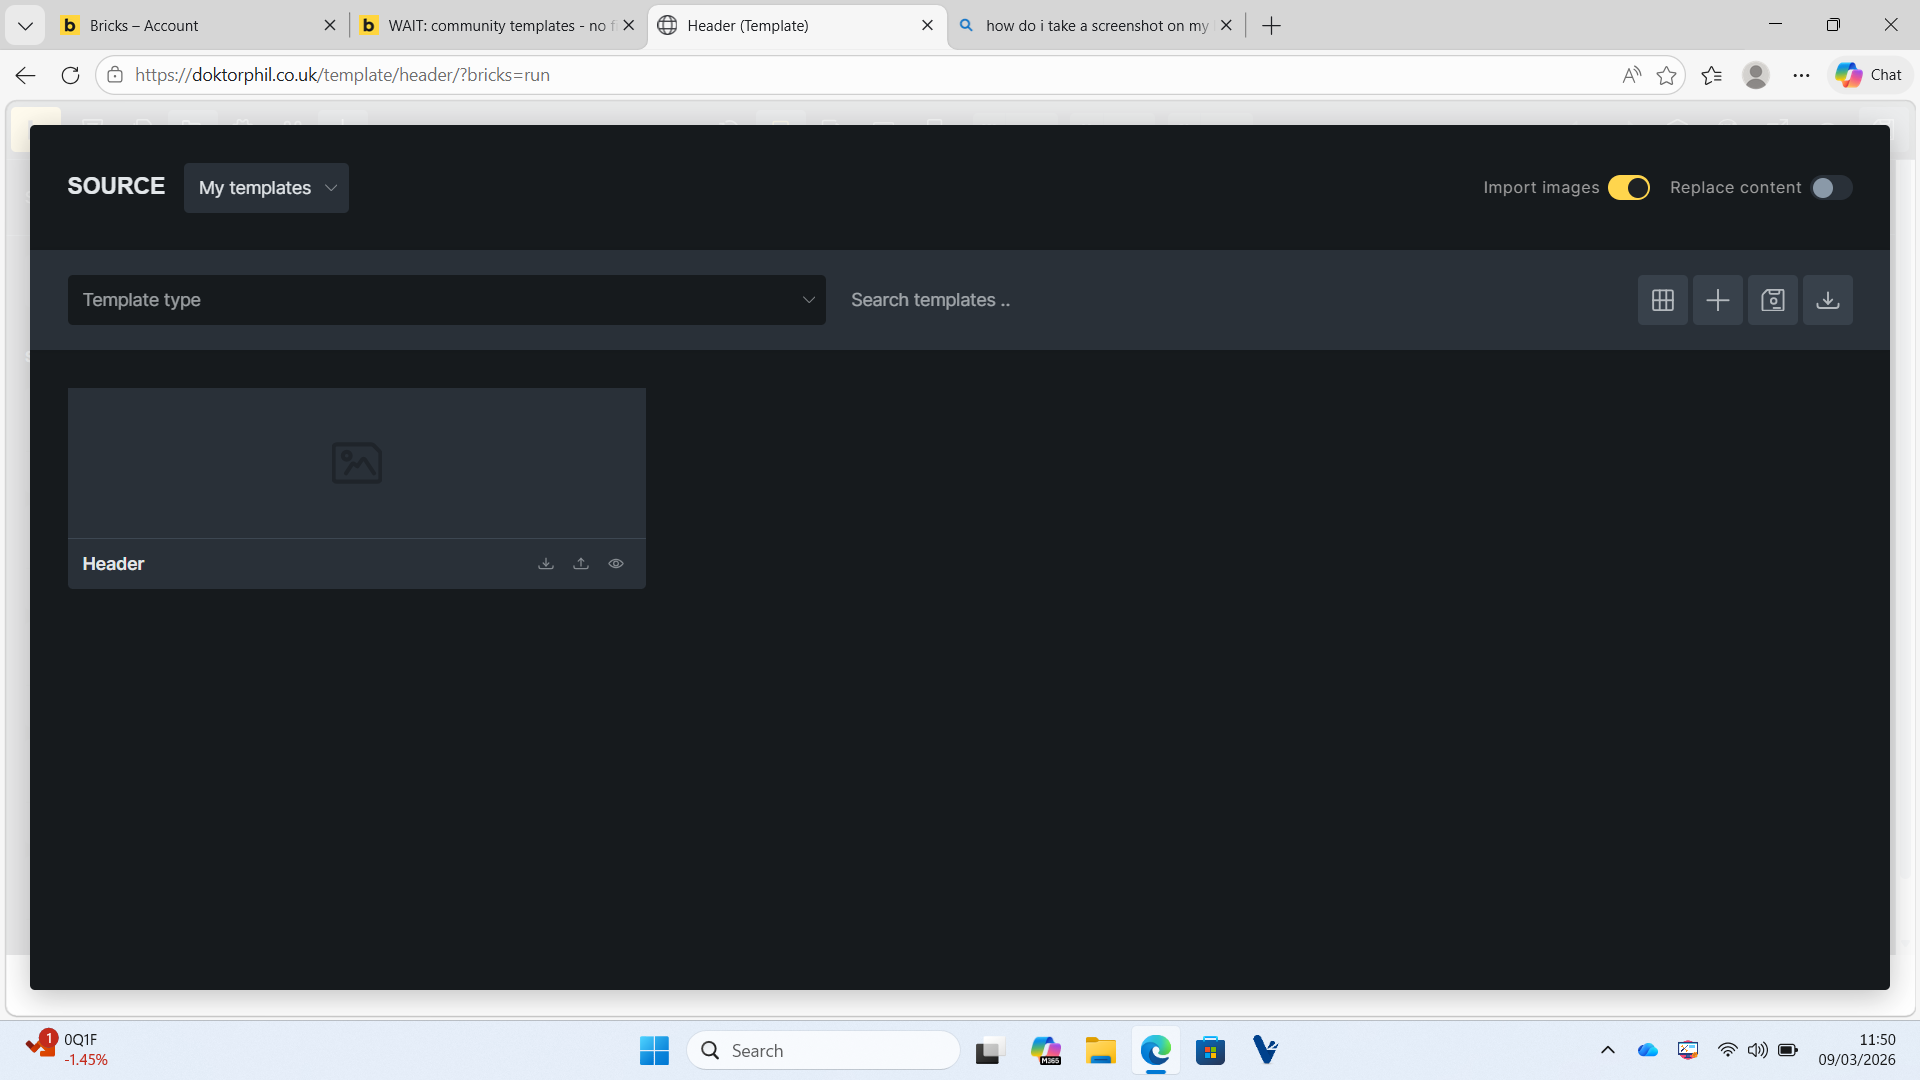Screen dimensions: 1920x1080
Task: Insert the Header template via download icon
Action: (x=546, y=564)
